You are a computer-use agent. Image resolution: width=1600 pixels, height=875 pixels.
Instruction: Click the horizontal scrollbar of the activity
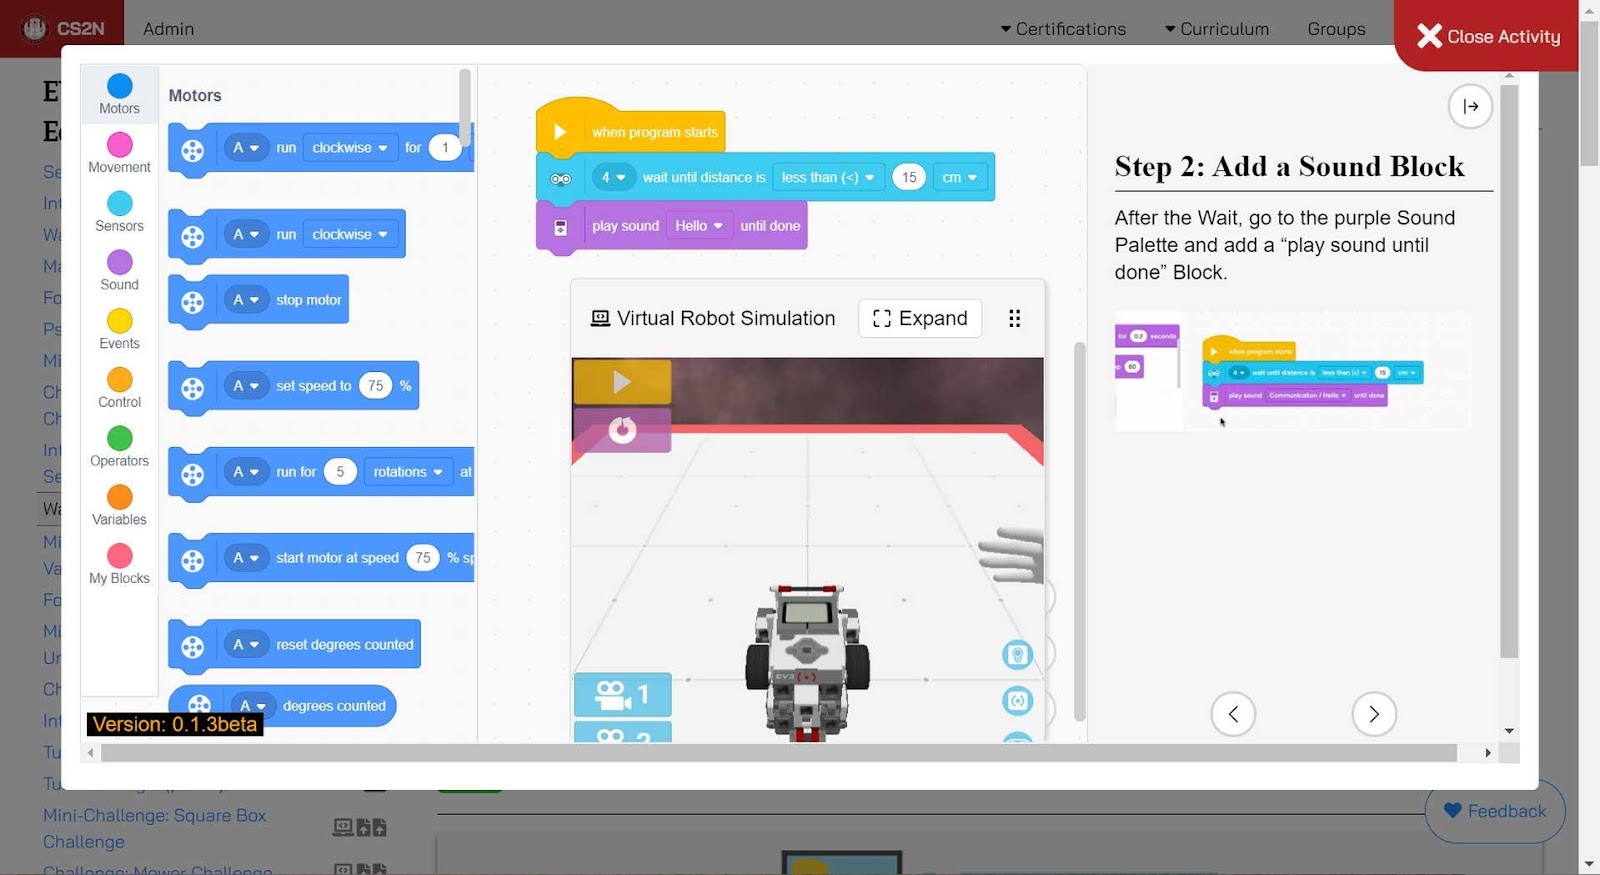click(778, 752)
